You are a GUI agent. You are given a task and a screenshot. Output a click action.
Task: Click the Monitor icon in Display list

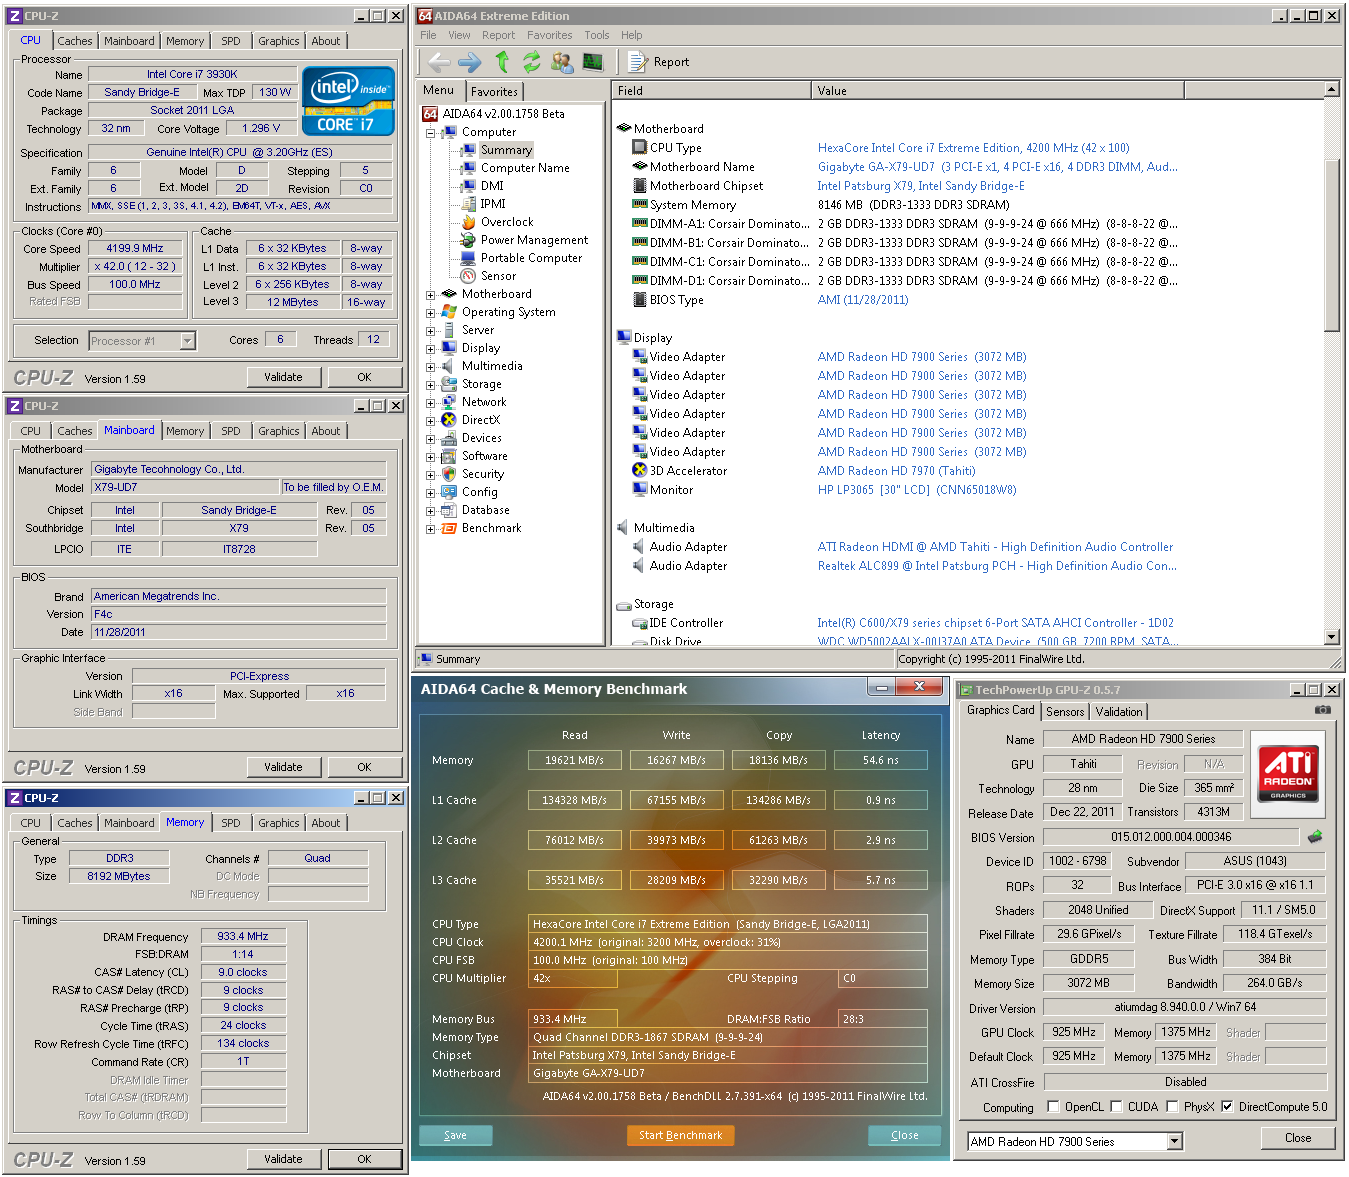[640, 489]
